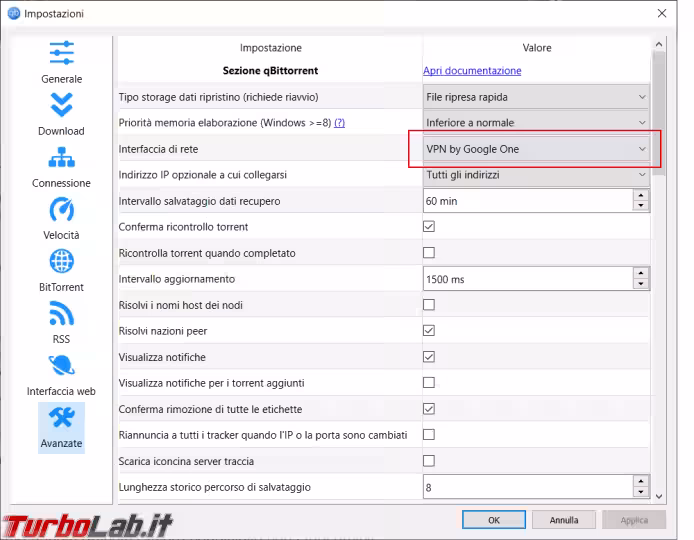This screenshot has width=694, height=540.
Task: Select the Avanzate tools icon
Action: coord(62,418)
